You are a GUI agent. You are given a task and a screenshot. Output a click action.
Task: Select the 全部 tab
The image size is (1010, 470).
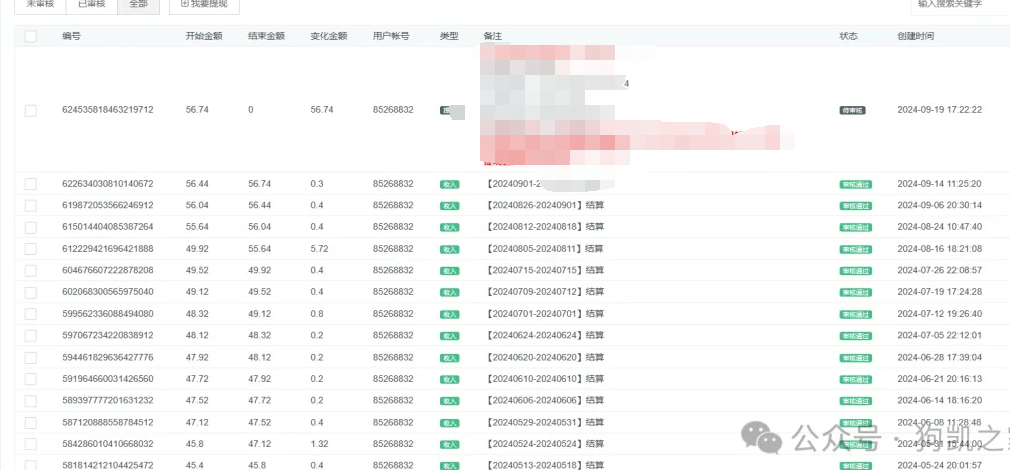click(138, 5)
